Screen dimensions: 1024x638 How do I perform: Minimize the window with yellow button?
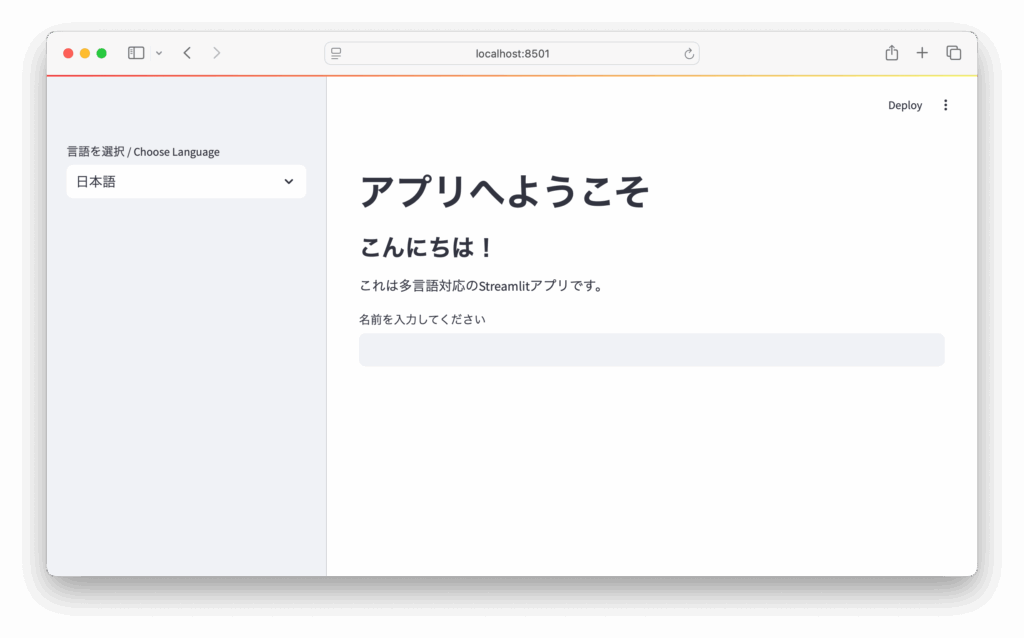pos(85,53)
